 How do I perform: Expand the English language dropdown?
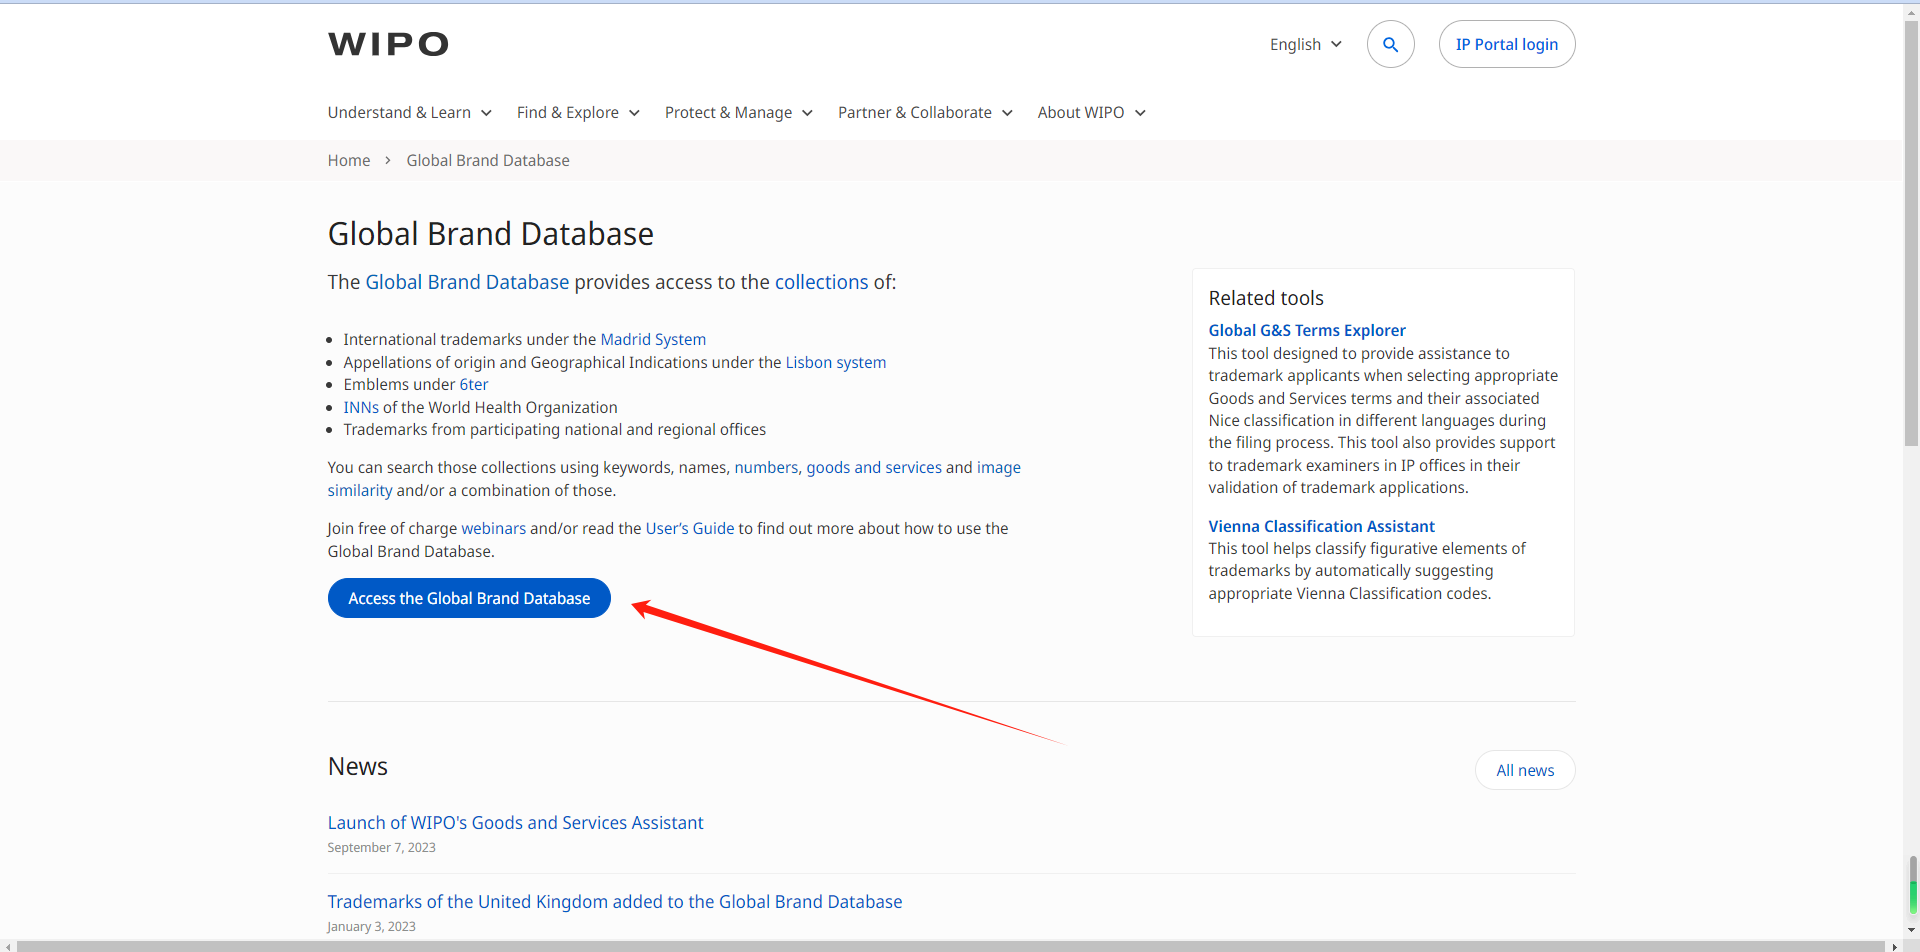(x=1305, y=44)
